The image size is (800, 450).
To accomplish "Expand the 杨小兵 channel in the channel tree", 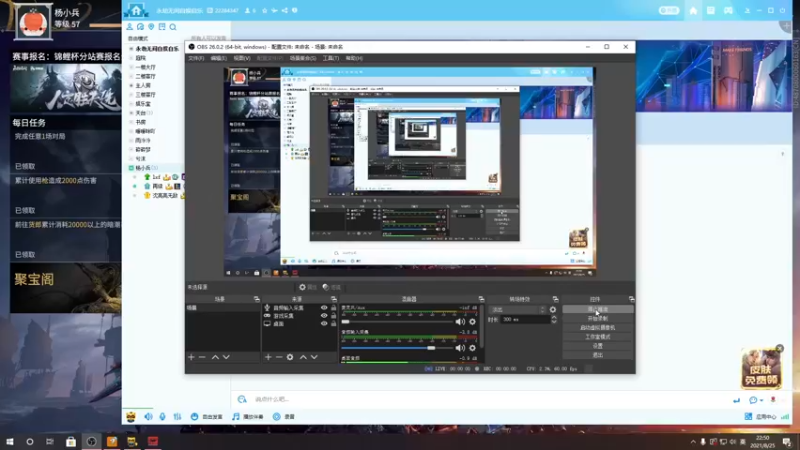I will (131, 168).
